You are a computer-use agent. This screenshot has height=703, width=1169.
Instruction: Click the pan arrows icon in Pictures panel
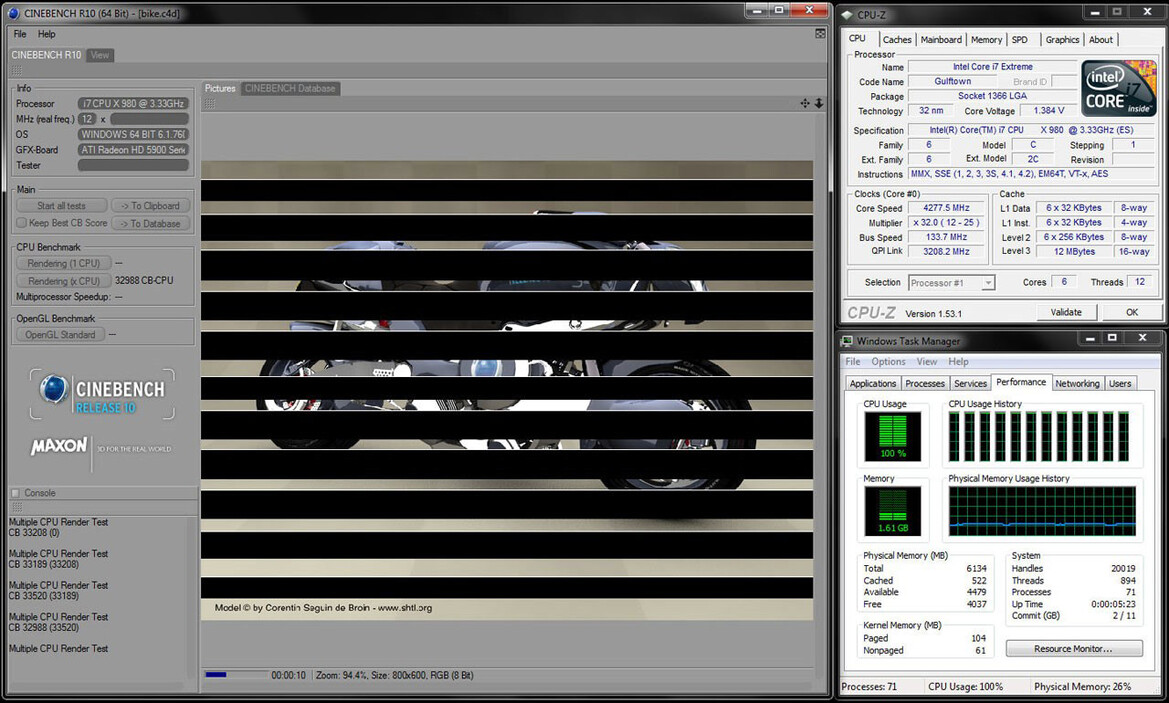click(x=805, y=103)
